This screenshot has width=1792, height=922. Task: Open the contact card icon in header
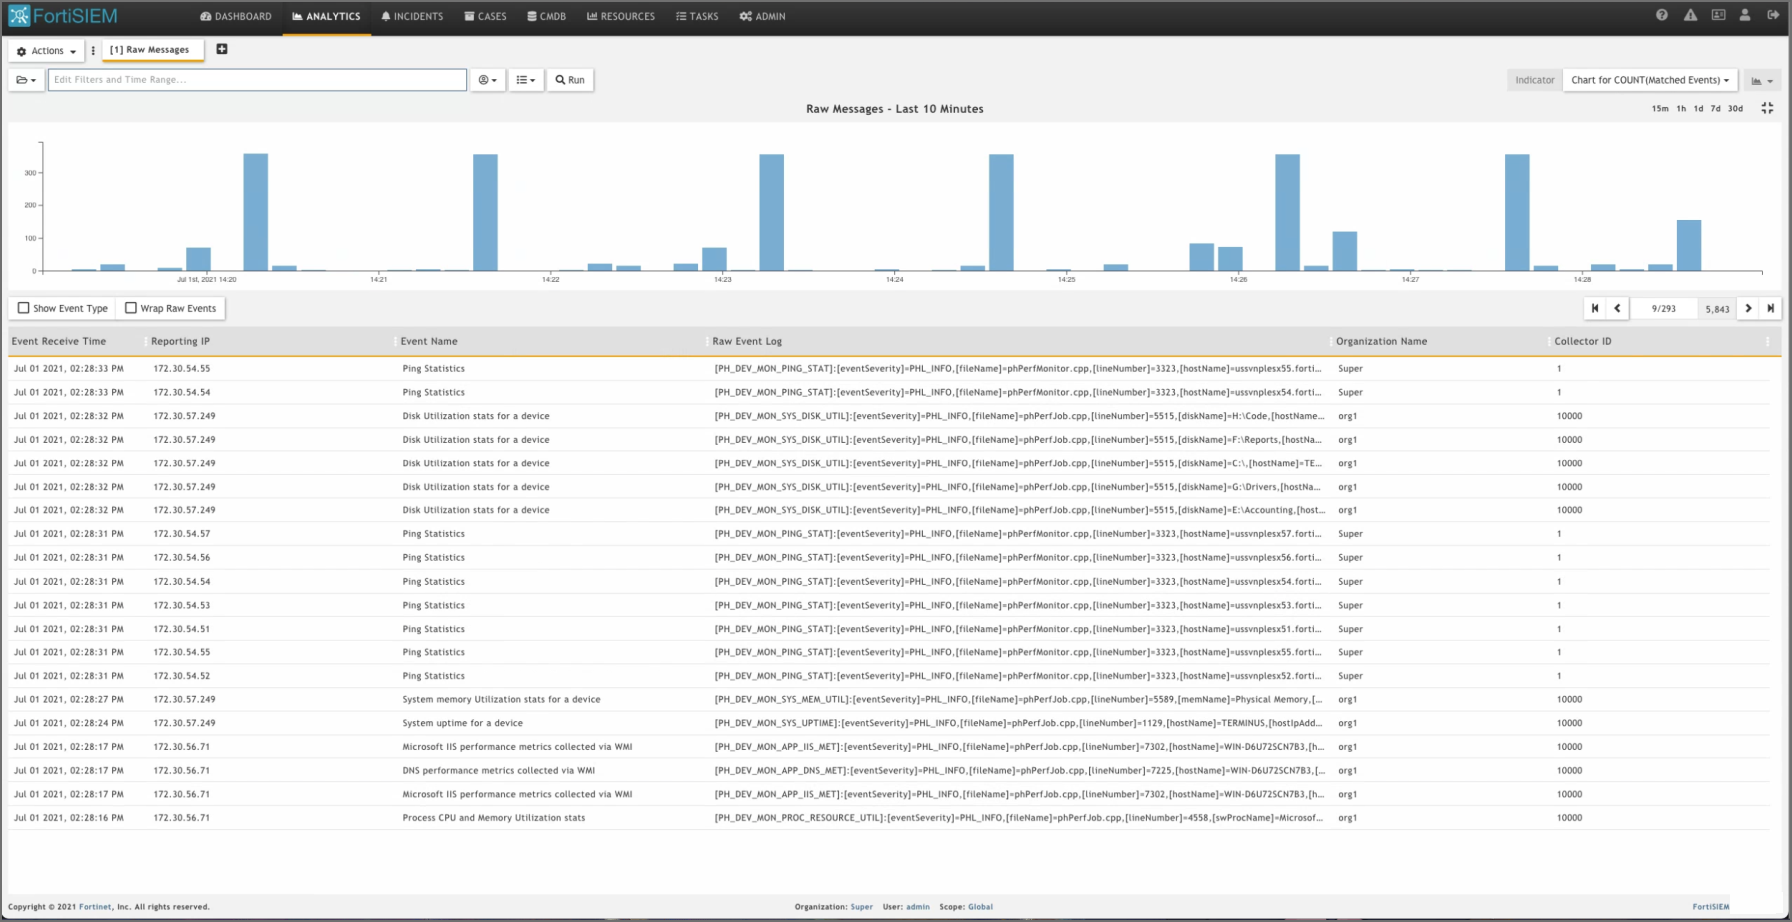tap(1718, 15)
